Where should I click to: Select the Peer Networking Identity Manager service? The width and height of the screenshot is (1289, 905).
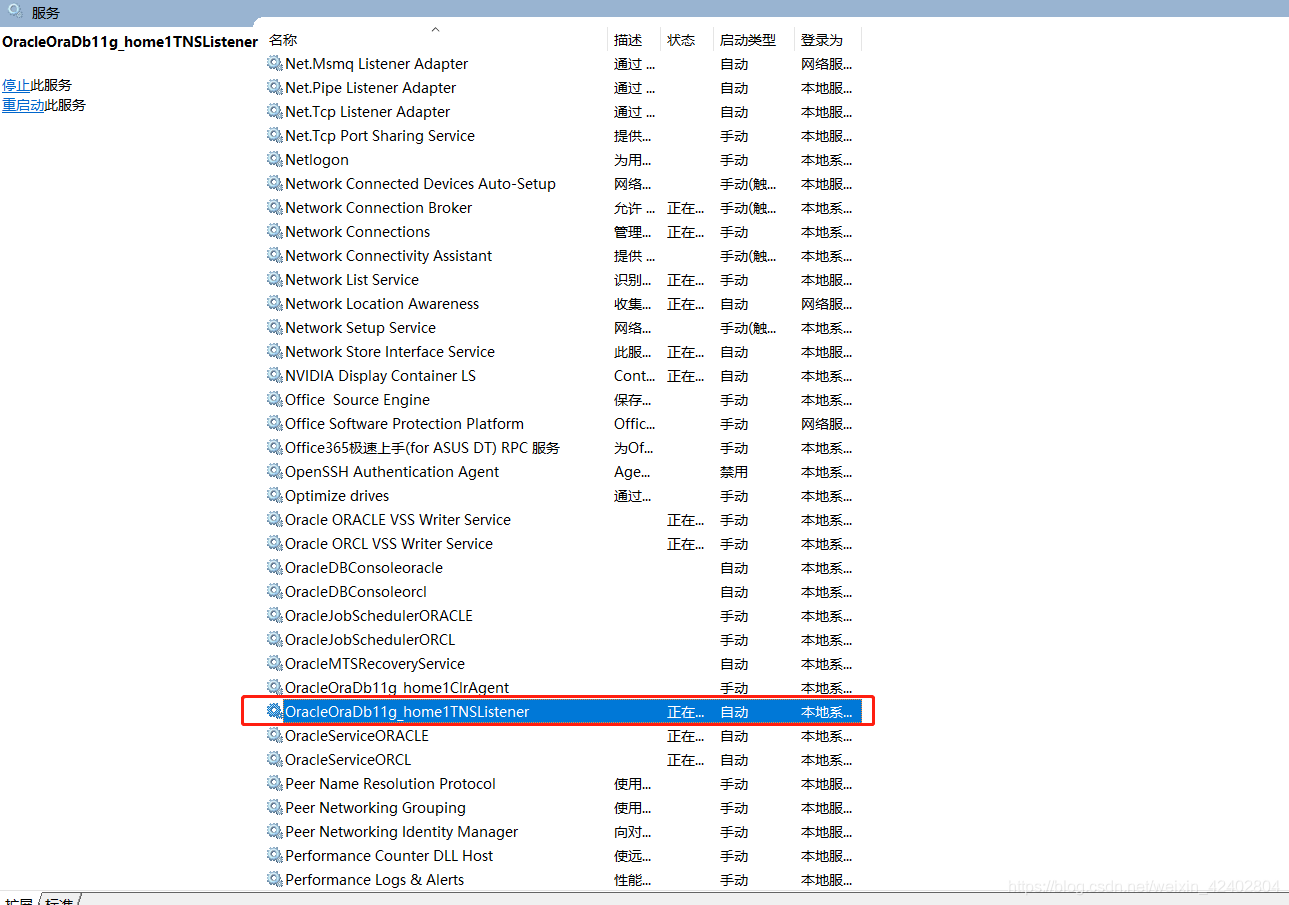(x=401, y=831)
